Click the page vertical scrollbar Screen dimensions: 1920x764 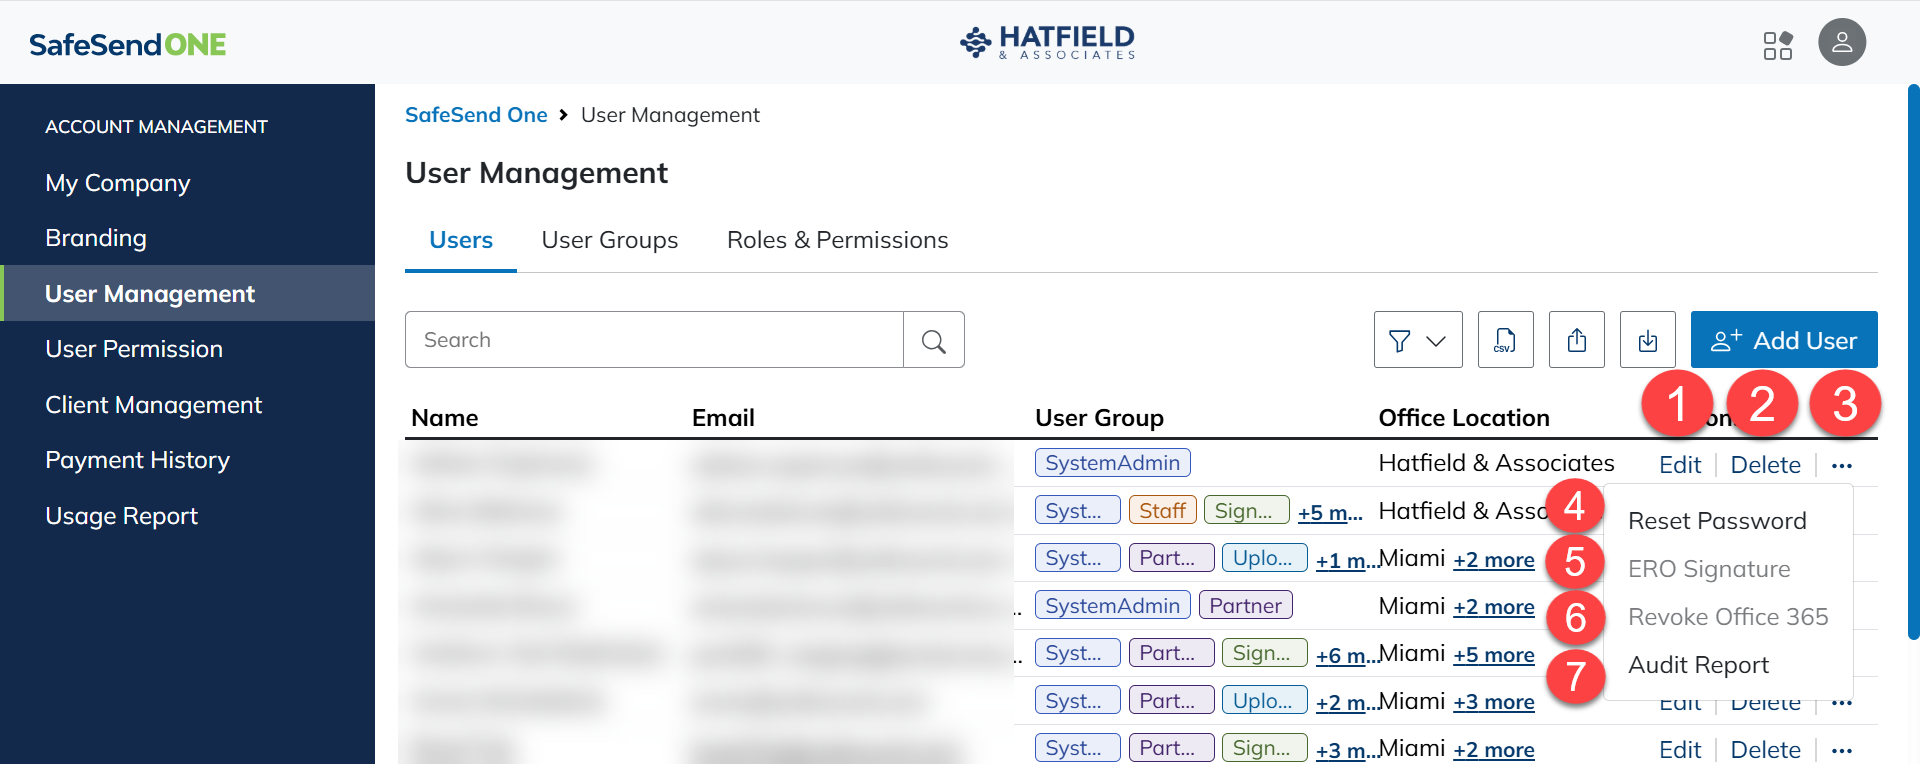(x=1913, y=362)
